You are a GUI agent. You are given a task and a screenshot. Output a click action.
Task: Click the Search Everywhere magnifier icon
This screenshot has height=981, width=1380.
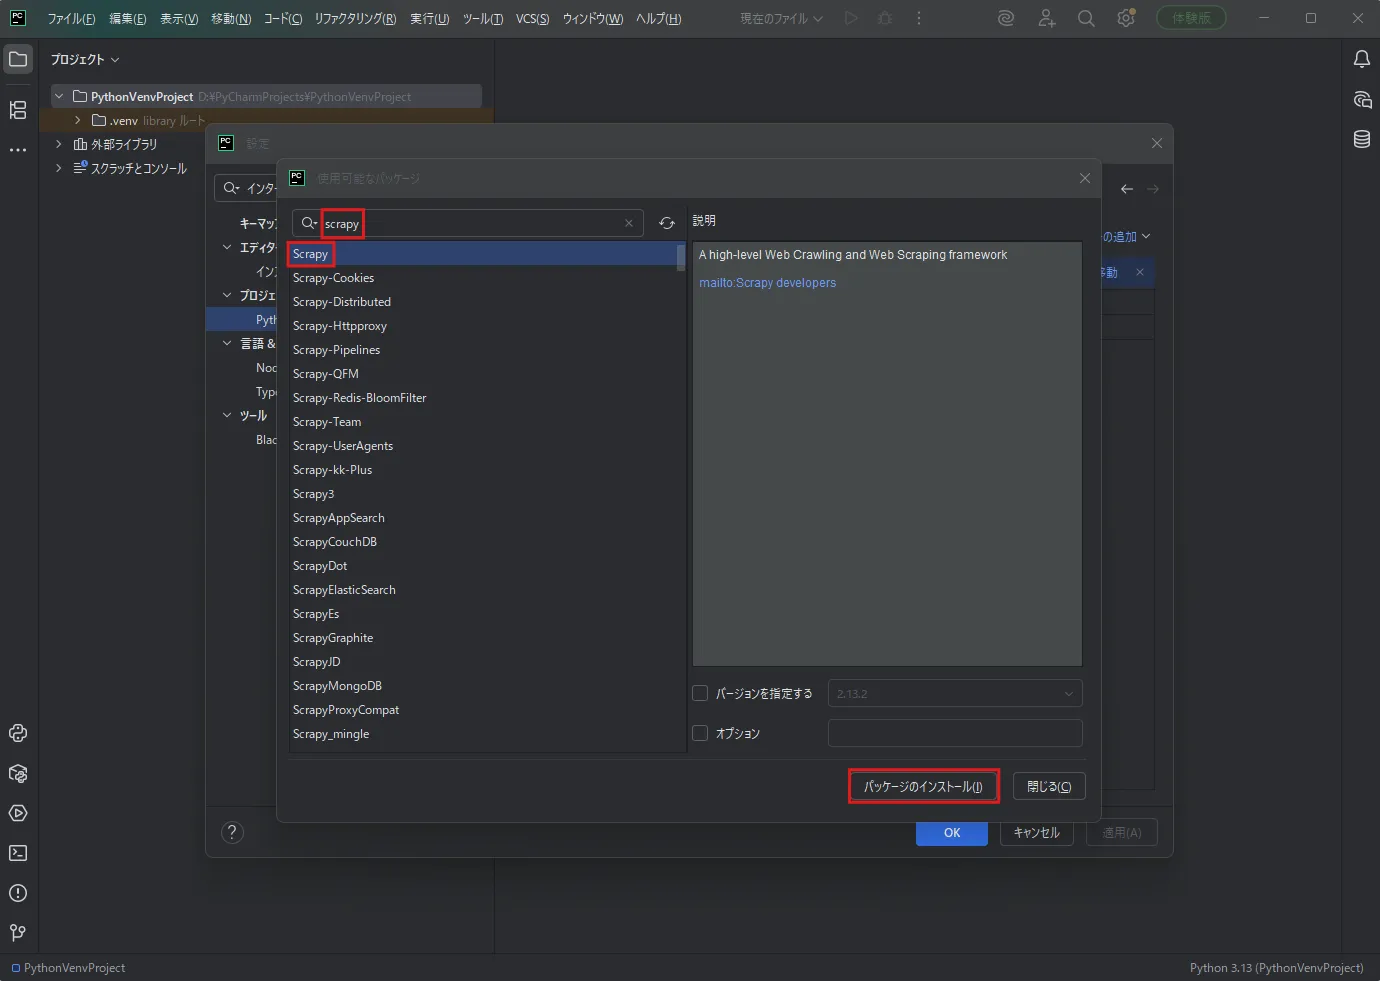point(1086,18)
